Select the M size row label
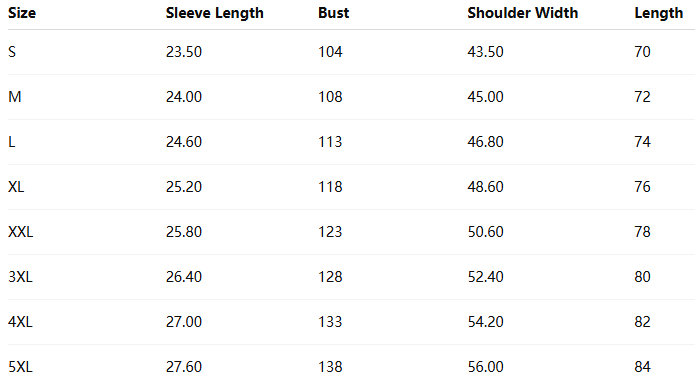The image size is (695, 390). (x=15, y=97)
